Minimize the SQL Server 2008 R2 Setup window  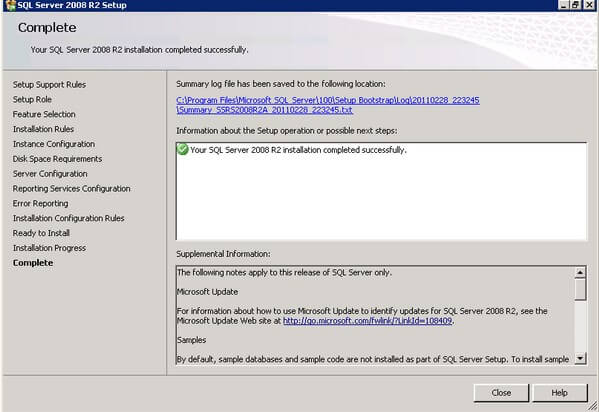(563, 5)
